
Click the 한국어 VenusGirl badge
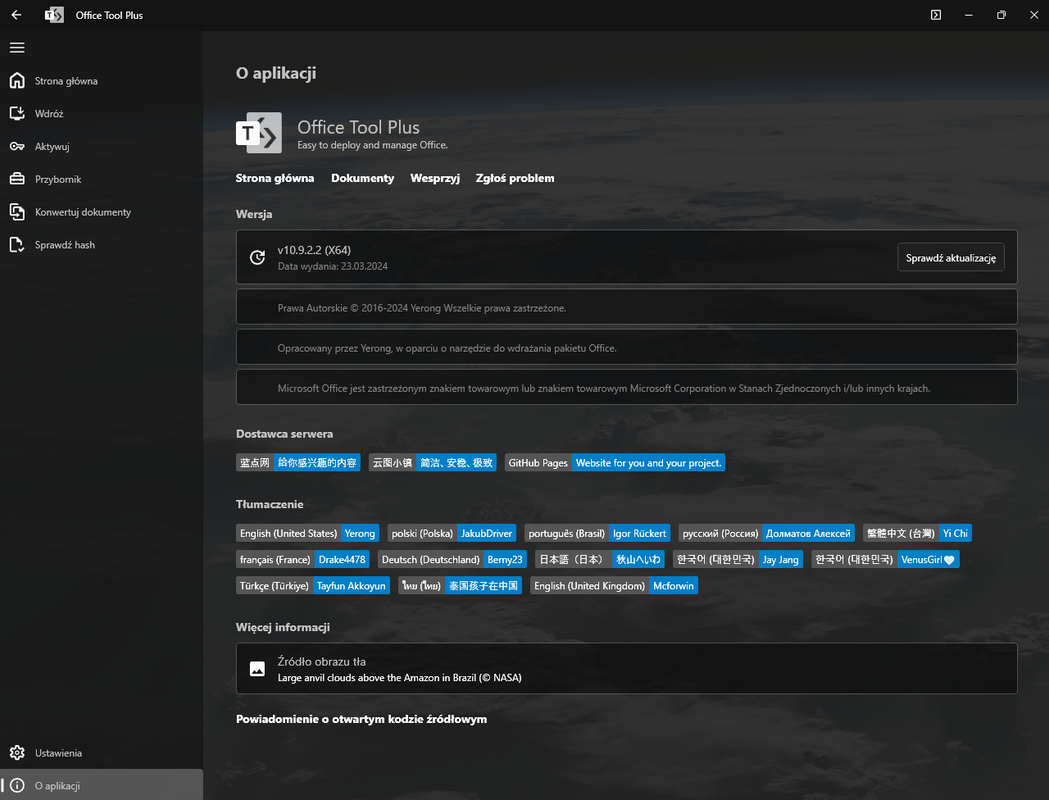click(x=885, y=559)
